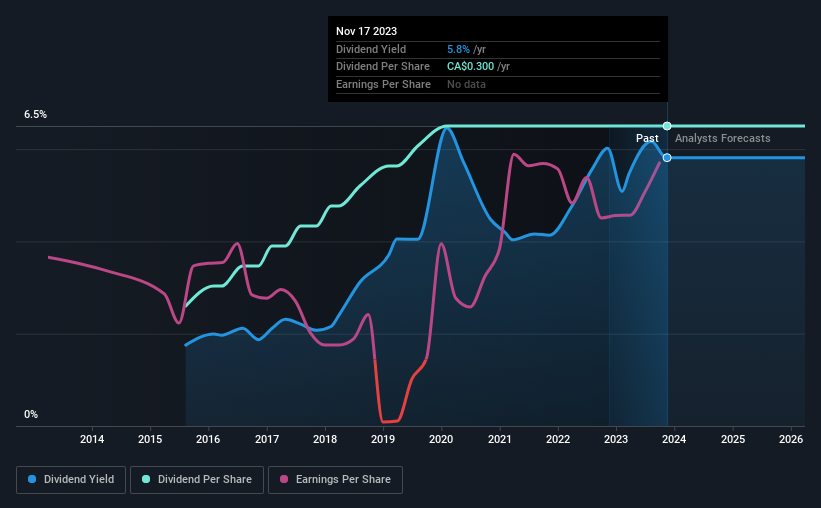Click the 2024 x-axis label
This screenshot has width=821, height=508.
click(674, 439)
